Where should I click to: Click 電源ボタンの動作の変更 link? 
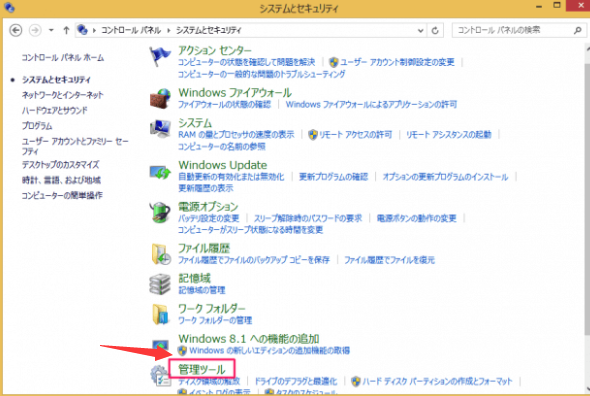[417, 218]
